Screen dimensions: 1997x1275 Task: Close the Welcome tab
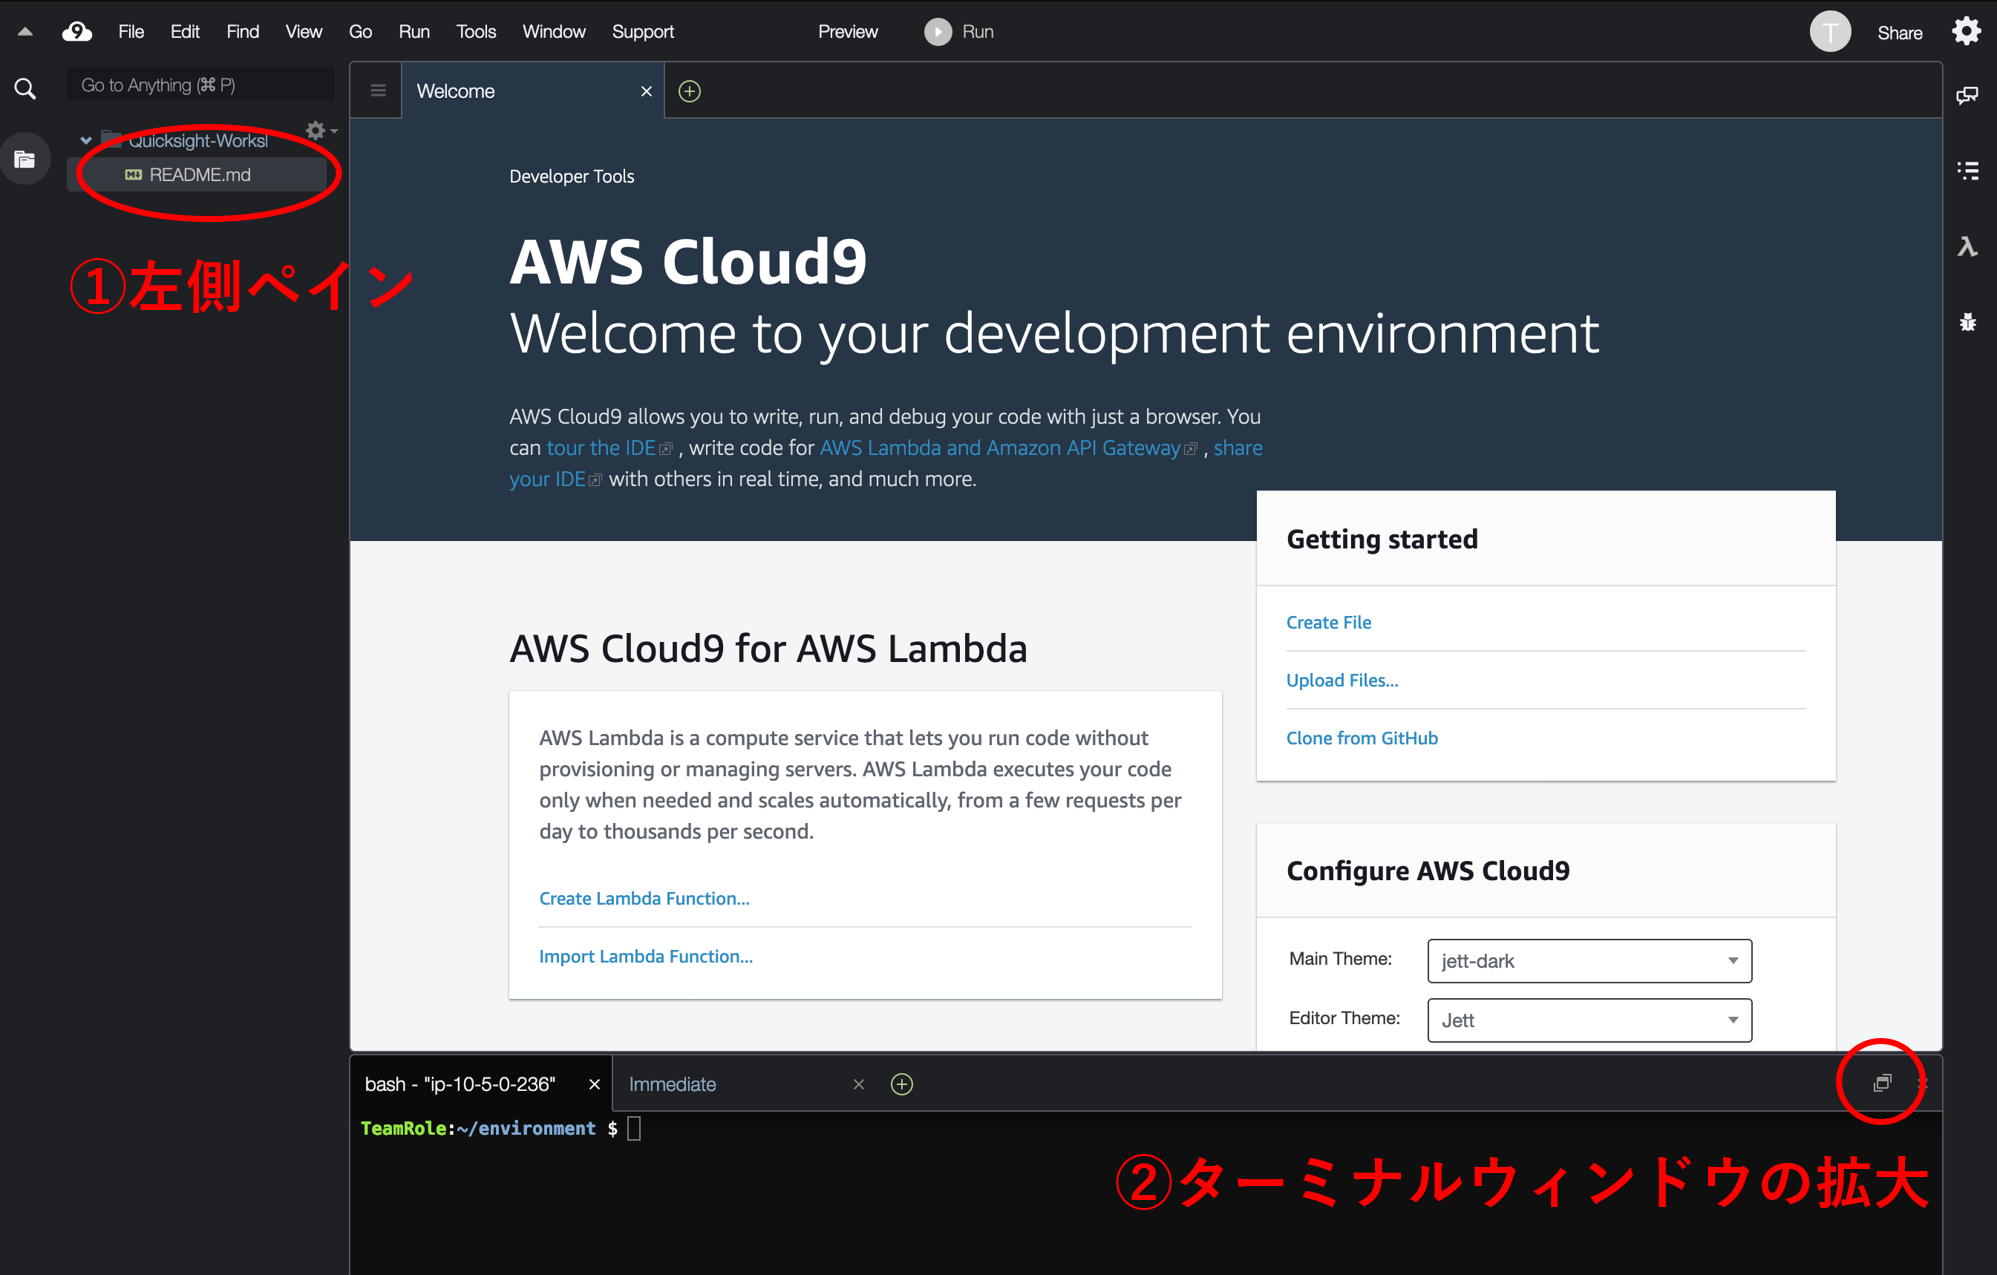(646, 91)
